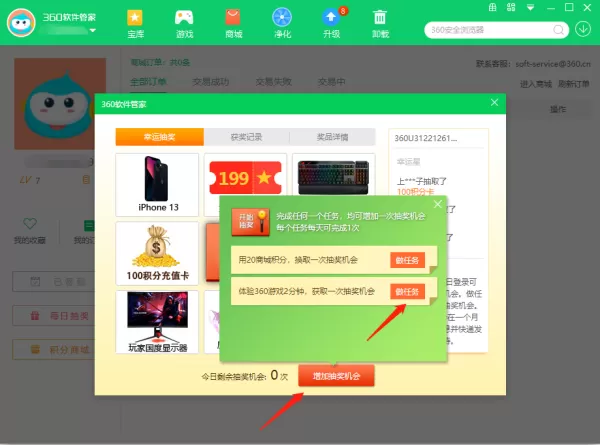Click the 已签到 sign-in button

54,282
